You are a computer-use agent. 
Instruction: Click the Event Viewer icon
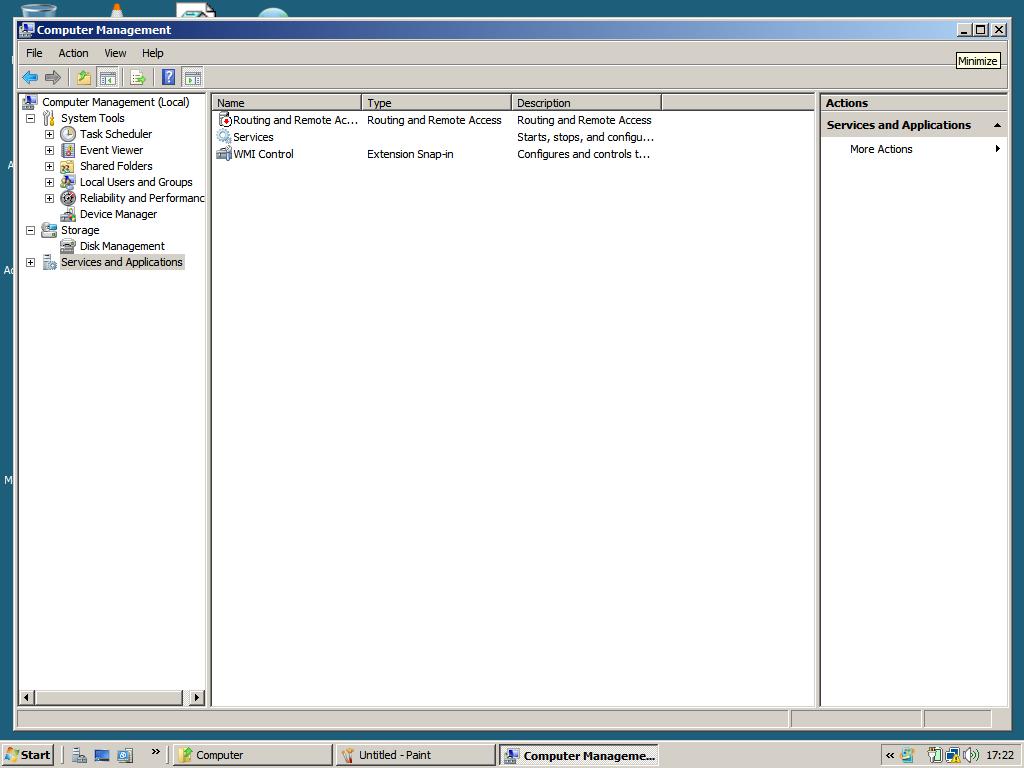(68, 150)
